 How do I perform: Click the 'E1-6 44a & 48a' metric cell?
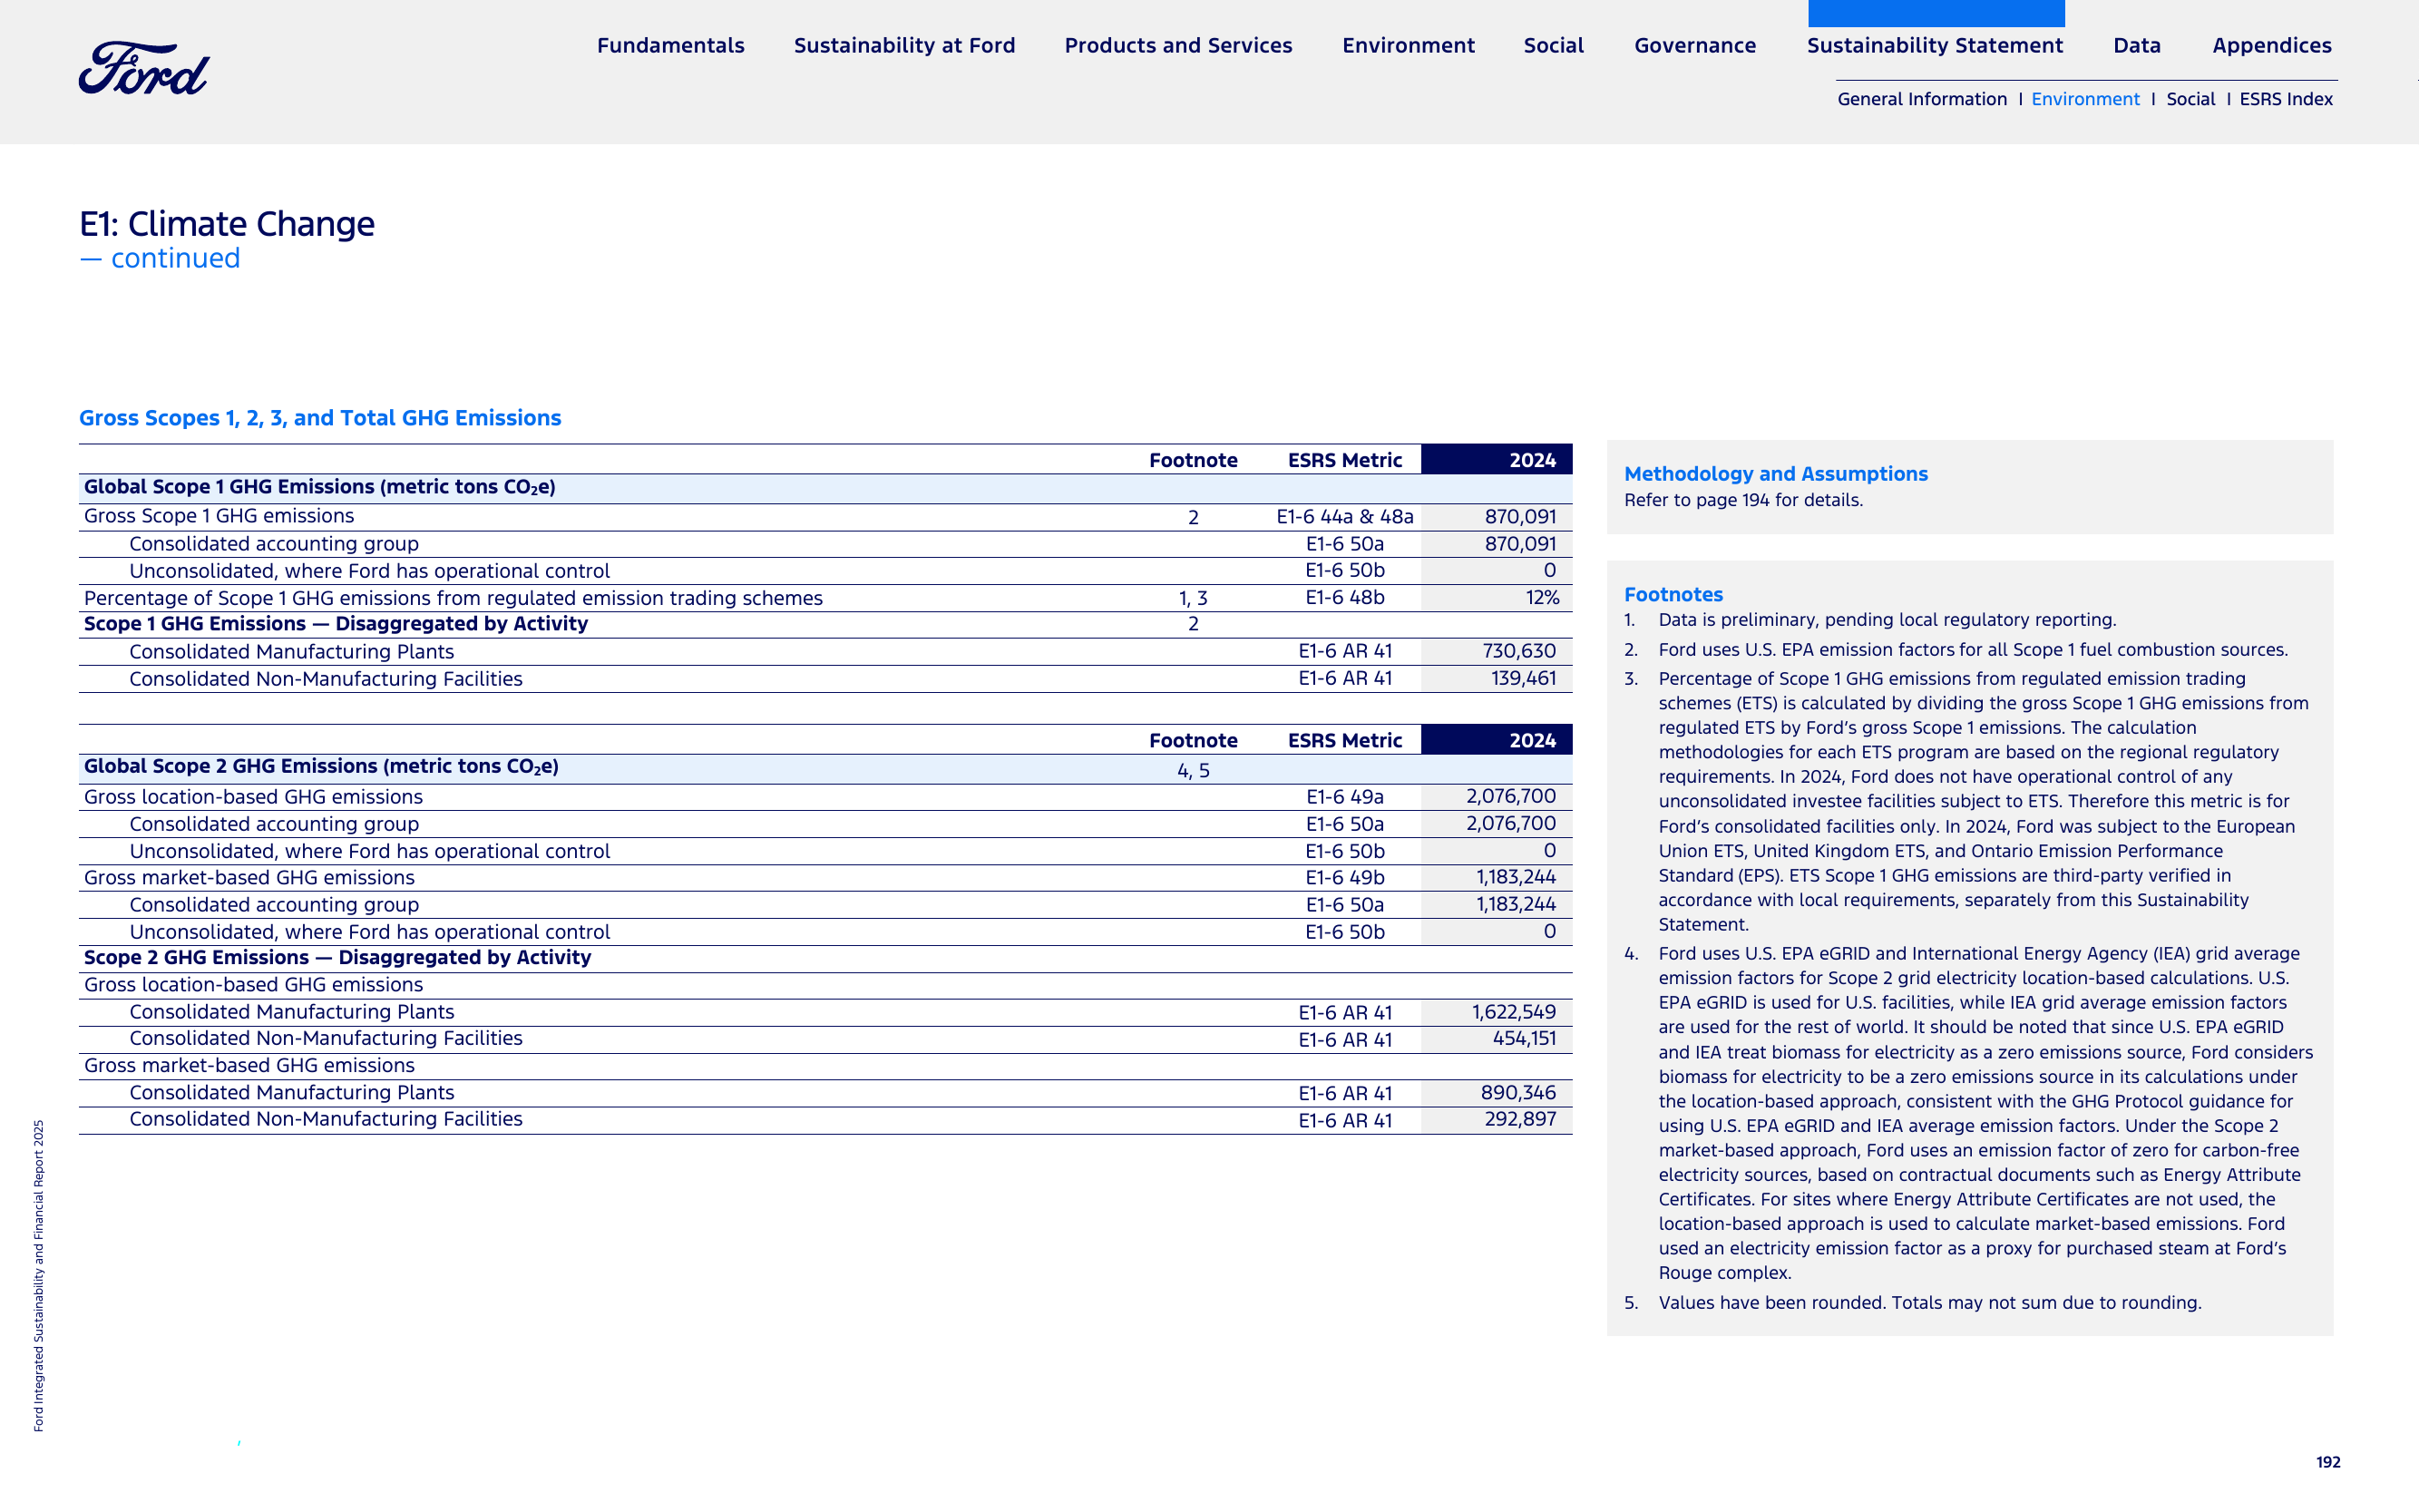pyautogui.click(x=1345, y=517)
